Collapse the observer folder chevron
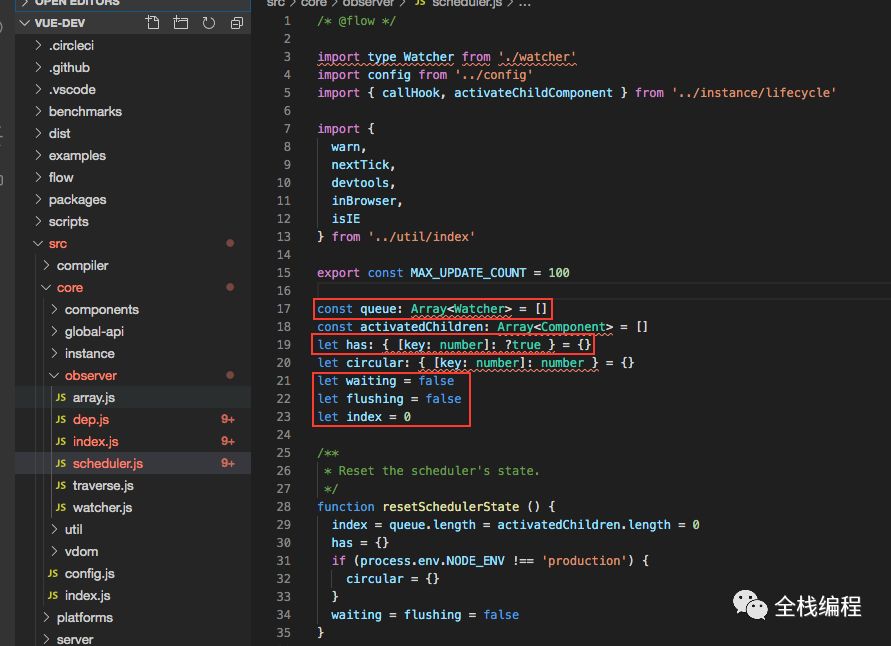 pos(54,375)
